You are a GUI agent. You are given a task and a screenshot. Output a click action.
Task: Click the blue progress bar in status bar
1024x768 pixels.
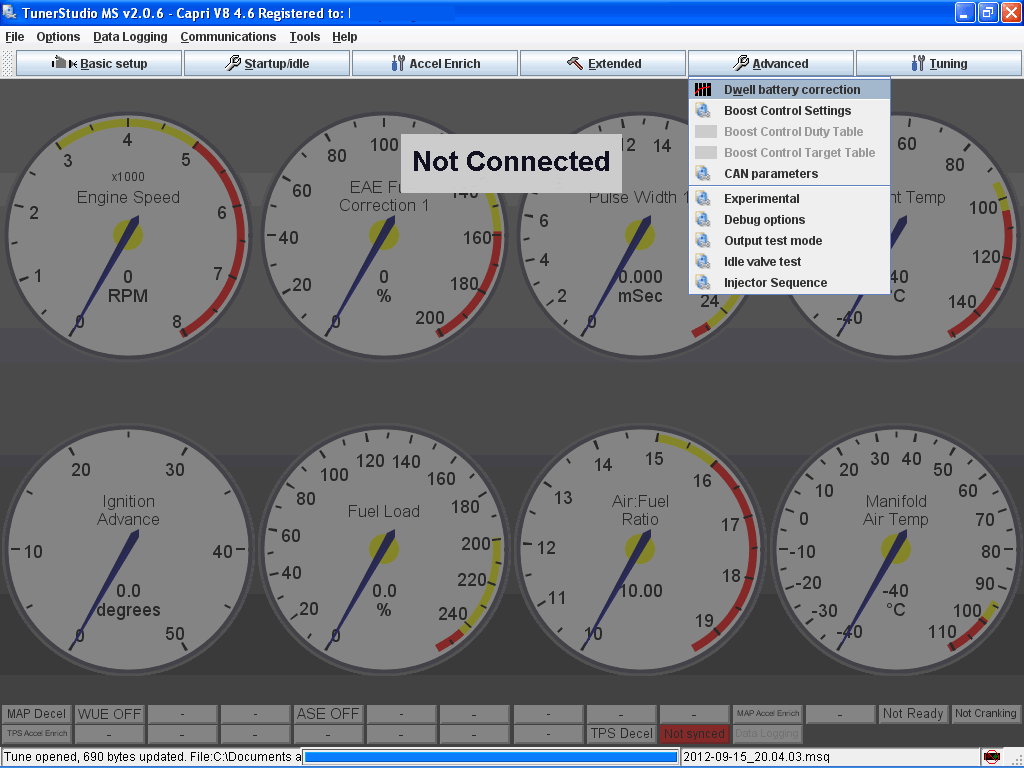pyautogui.click(x=490, y=757)
